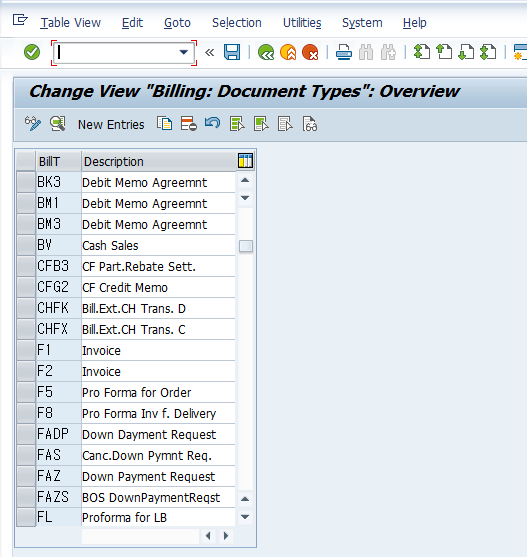The width and height of the screenshot is (527, 557).
Task: Click the horizontal scroll left arrow
Action: coord(208,536)
